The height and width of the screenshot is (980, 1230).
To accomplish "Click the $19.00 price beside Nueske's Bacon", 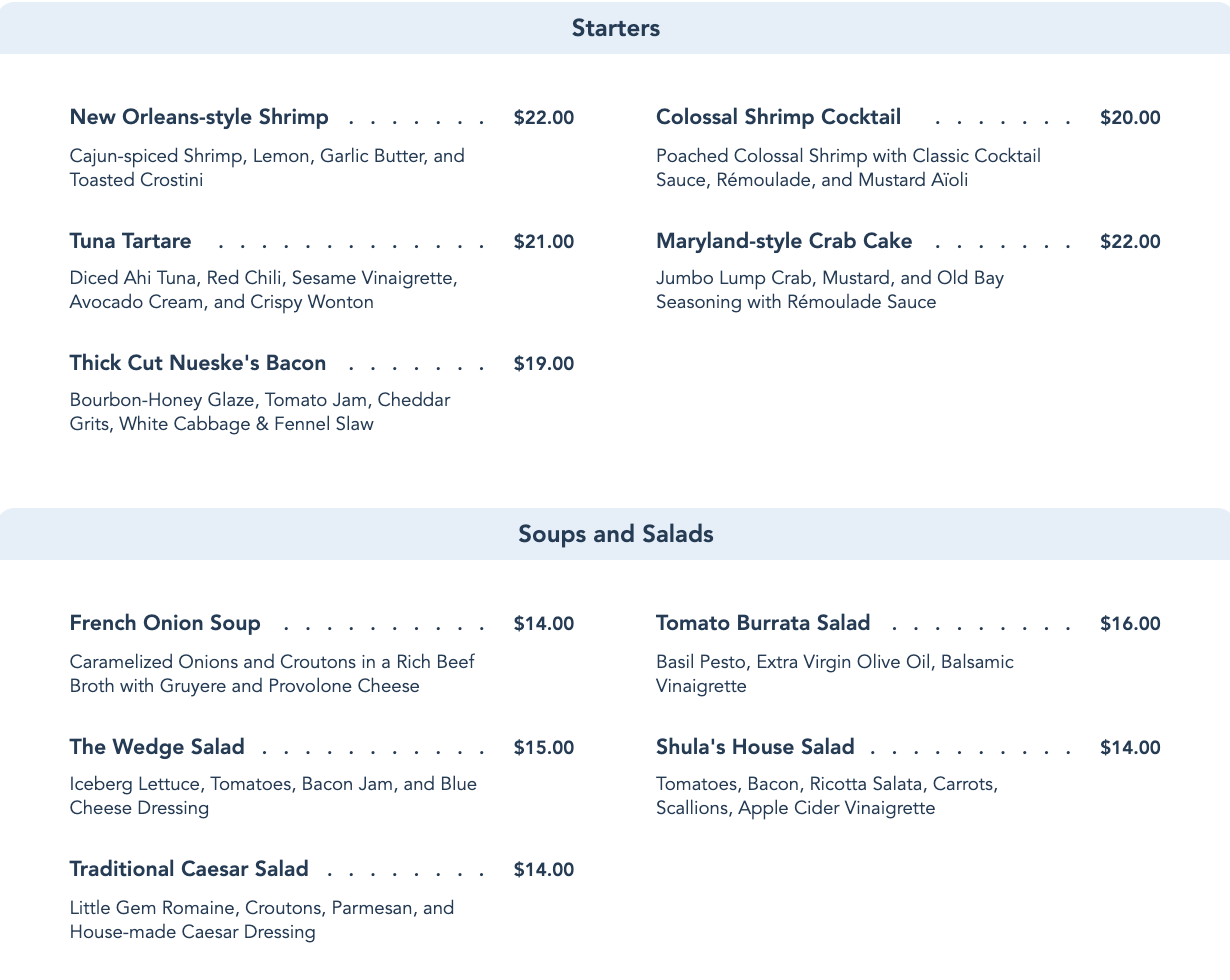I will [544, 364].
